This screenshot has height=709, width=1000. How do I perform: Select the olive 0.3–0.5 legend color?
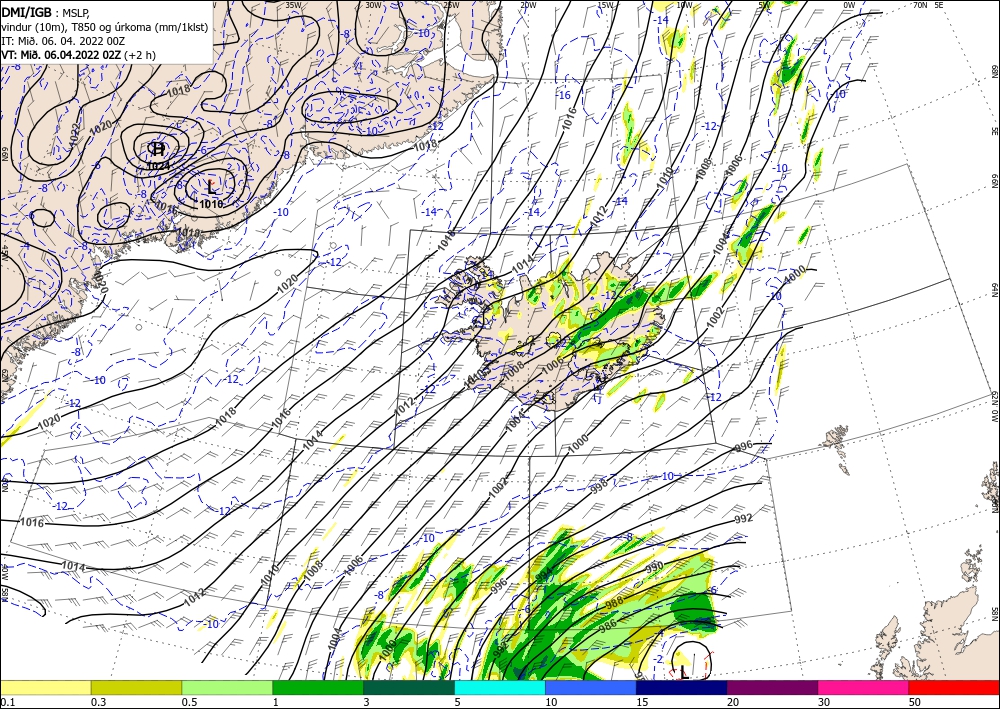tap(136, 687)
